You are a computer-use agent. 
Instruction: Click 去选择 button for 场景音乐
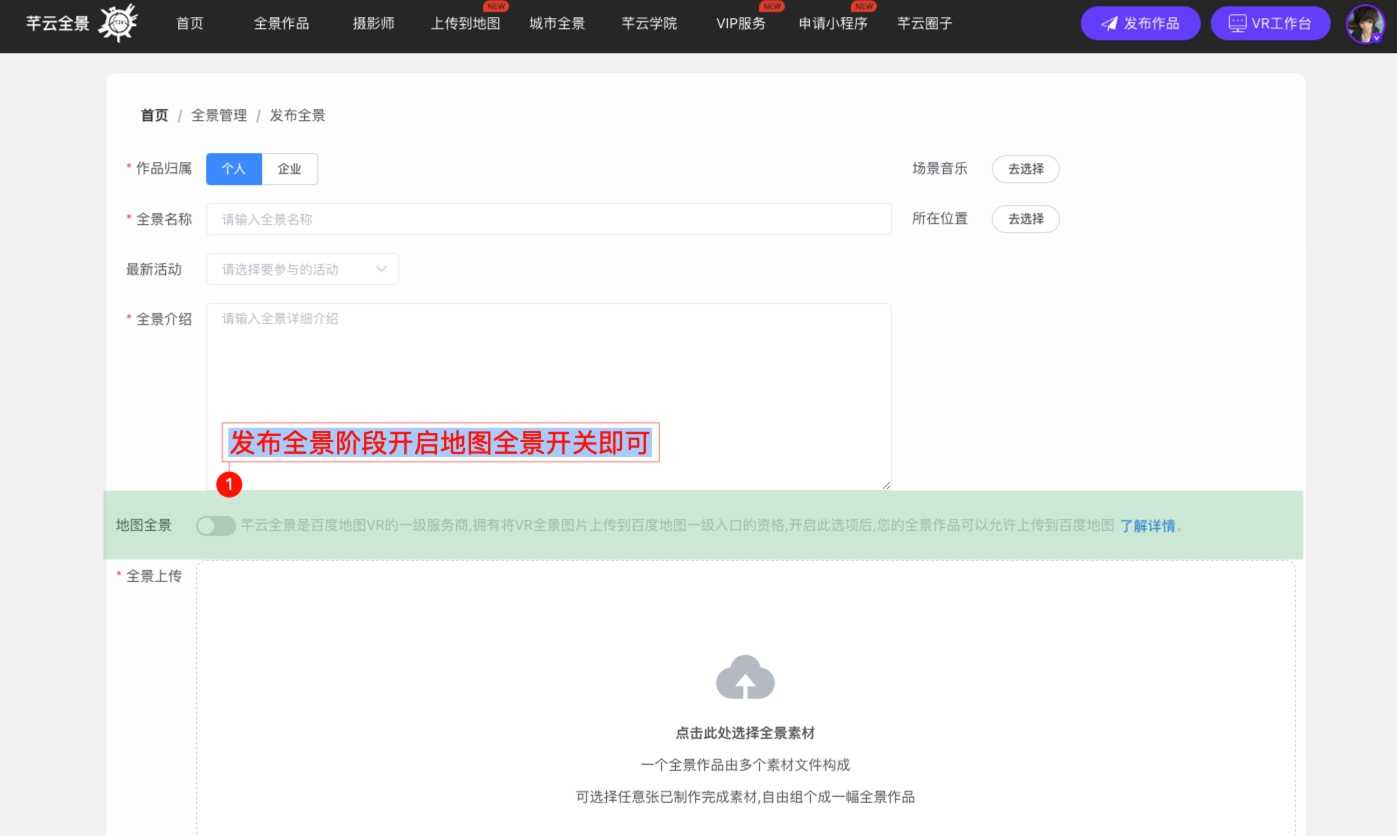1025,169
